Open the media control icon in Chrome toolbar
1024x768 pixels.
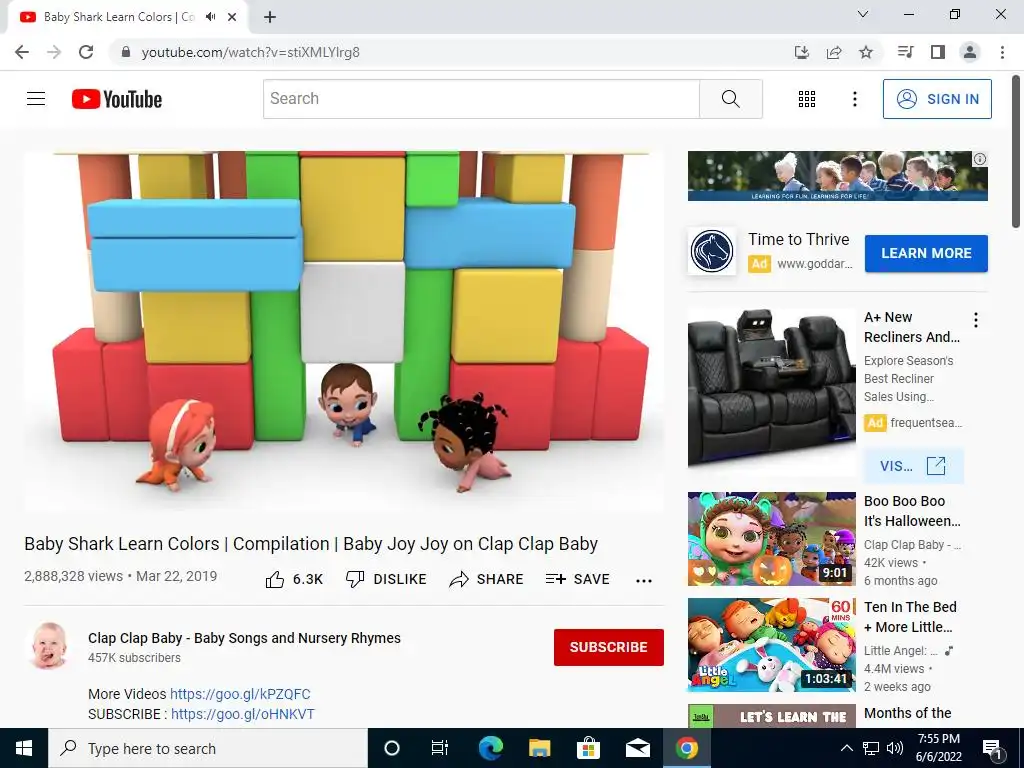coord(905,52)
